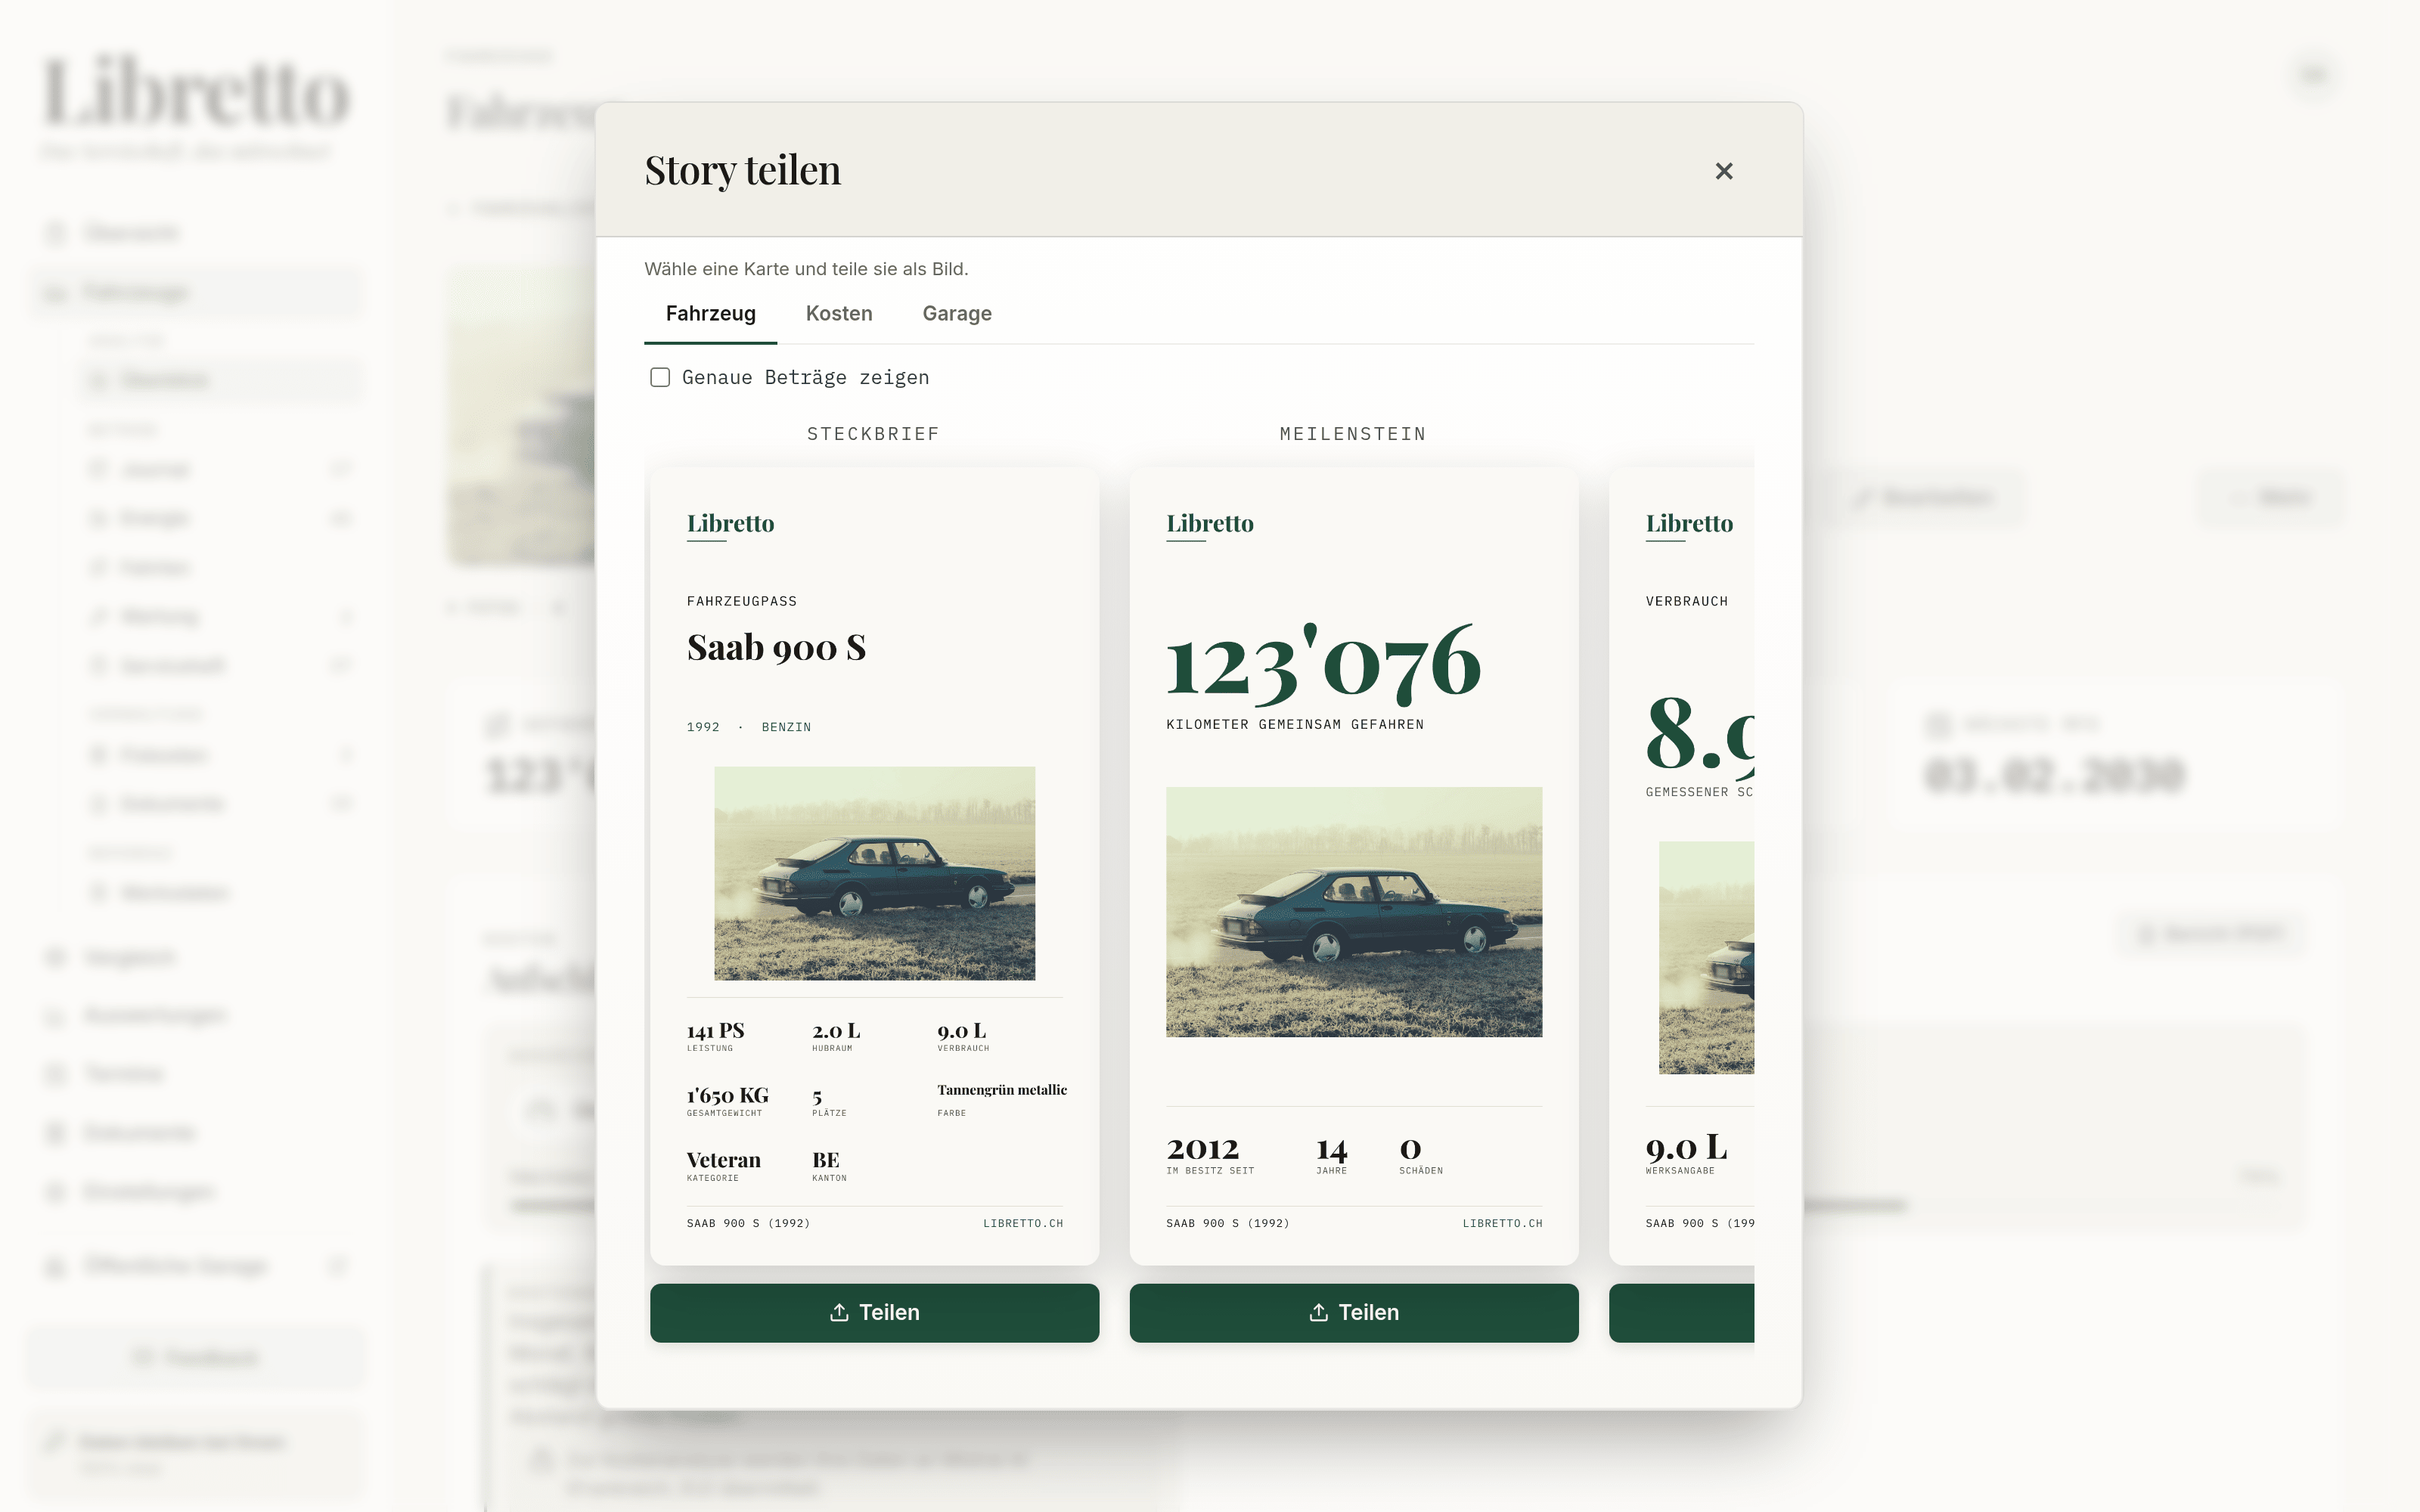Click the 1'650 KG Gesamtgewicht value

pos(727,1096)
